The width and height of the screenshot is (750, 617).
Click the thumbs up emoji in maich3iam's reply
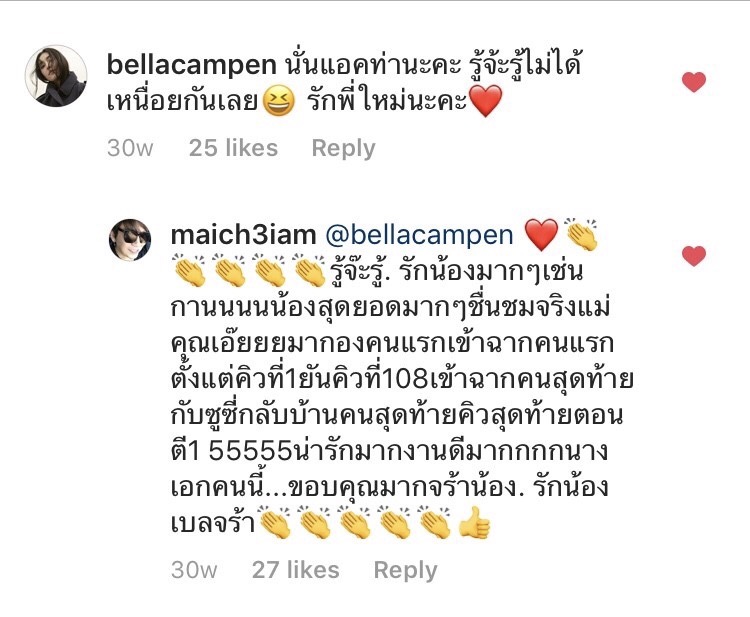tap(474, 523)
